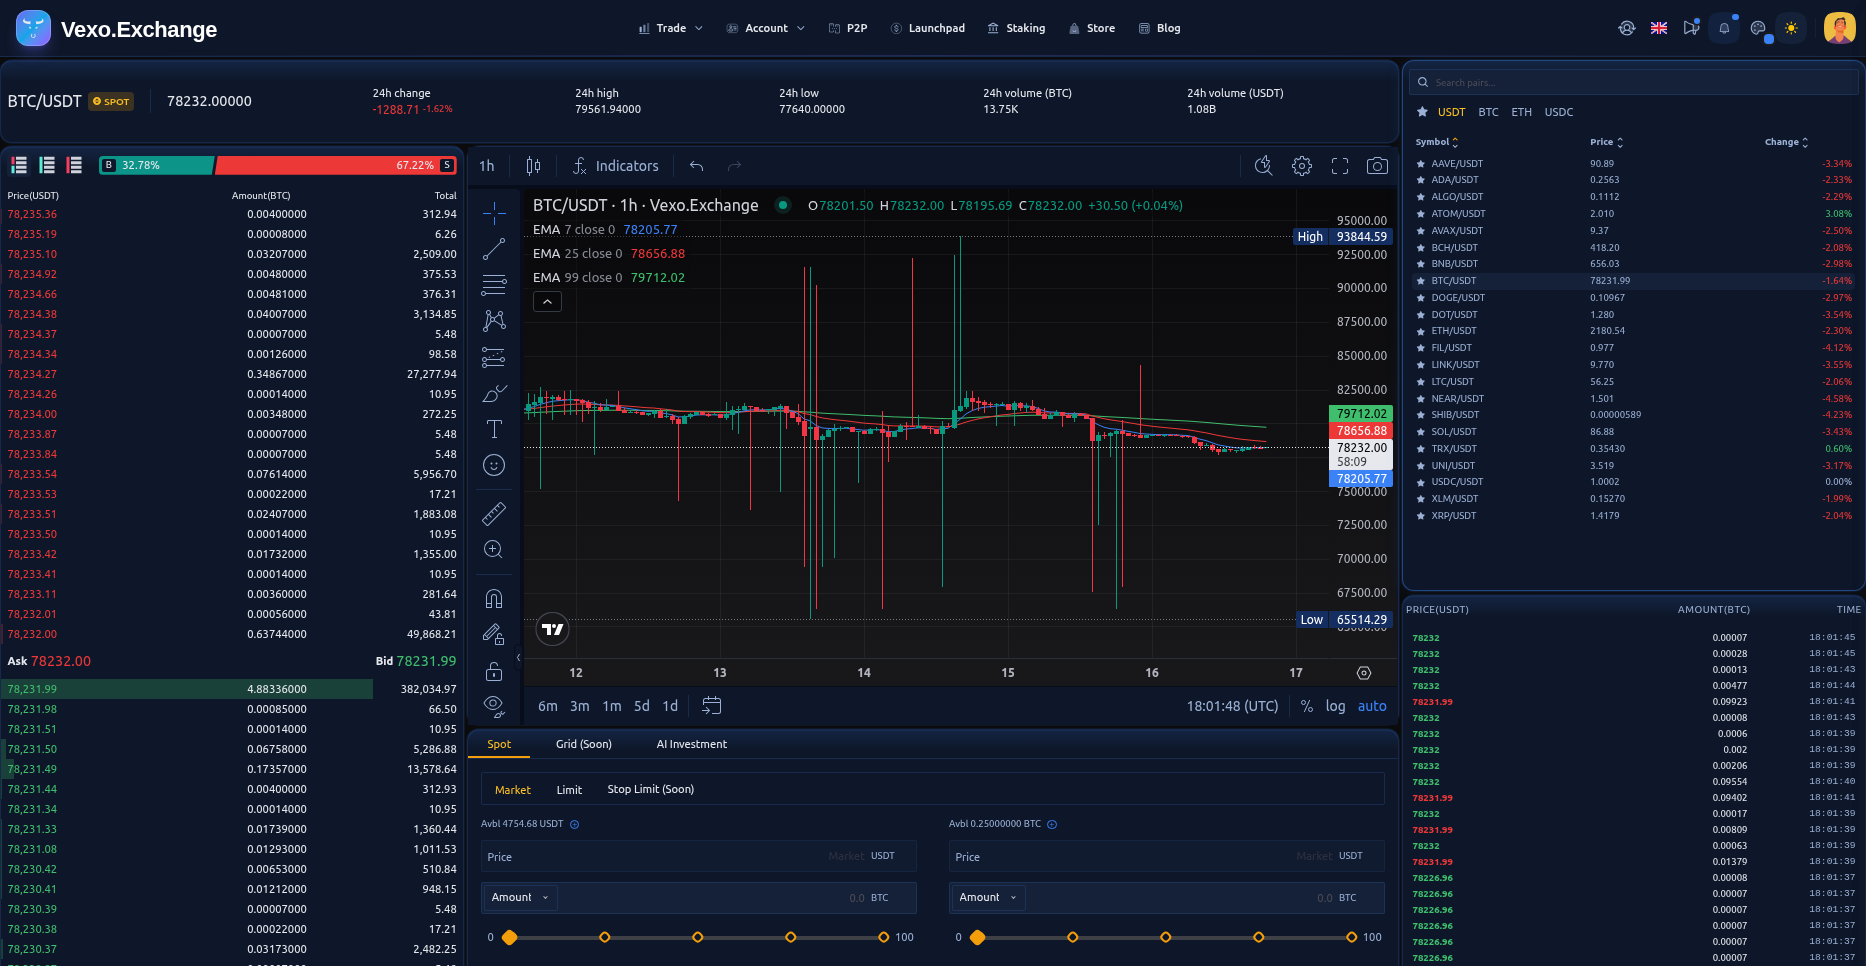Toggle the AAVE/USDT favorite star
The height and width of the screenshot is (966, 1866).
(x=1420, y=164)
